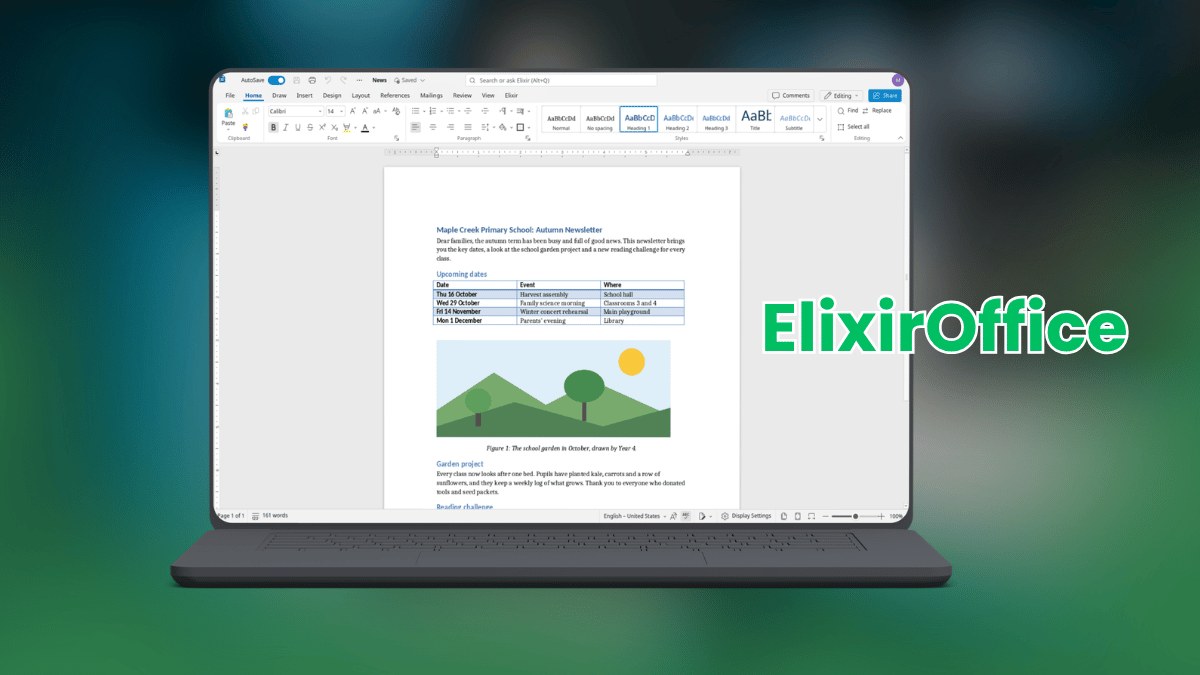The height and width of the screenshot is (675, 1200).
Task: Click the Search or ask Elixir field
Action: [x=561, y=80]
